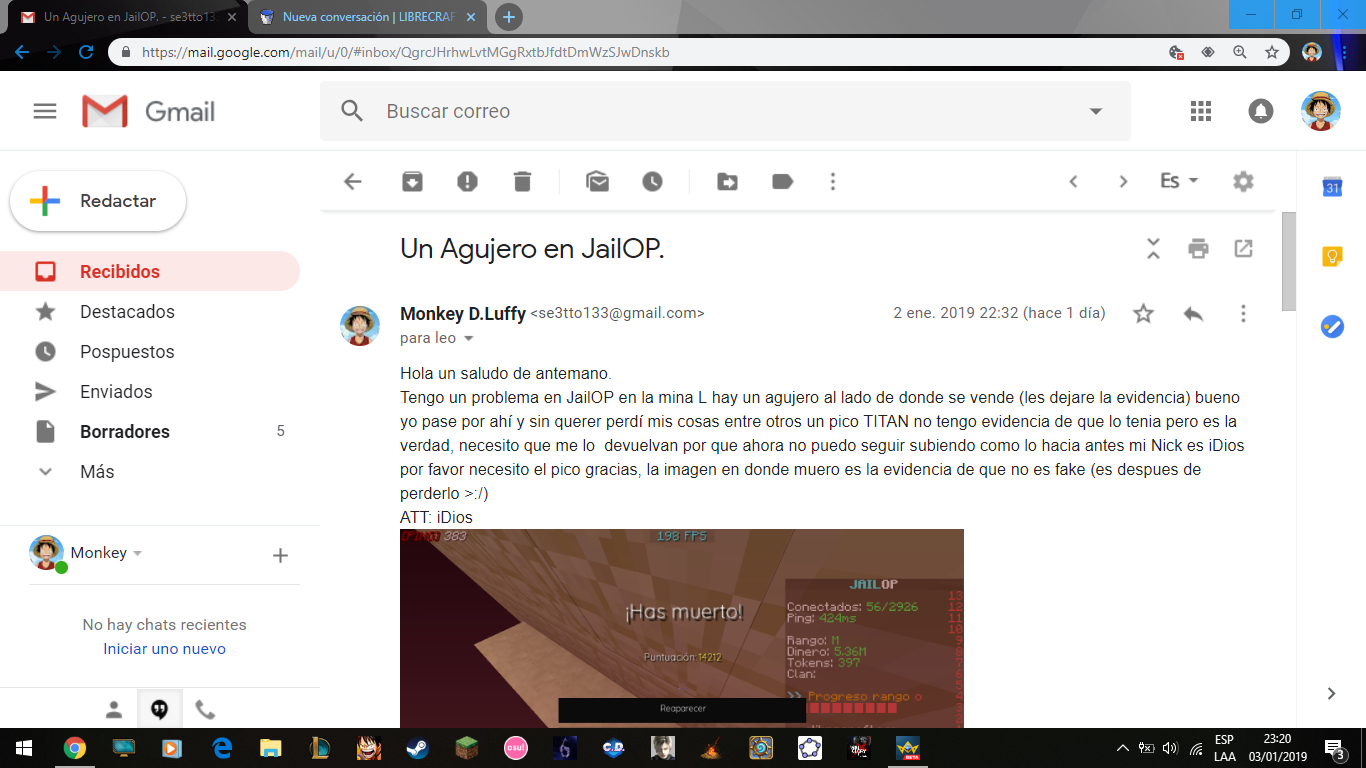
Task: Click the browser address bar URL
Action: [x=405, y=52]
